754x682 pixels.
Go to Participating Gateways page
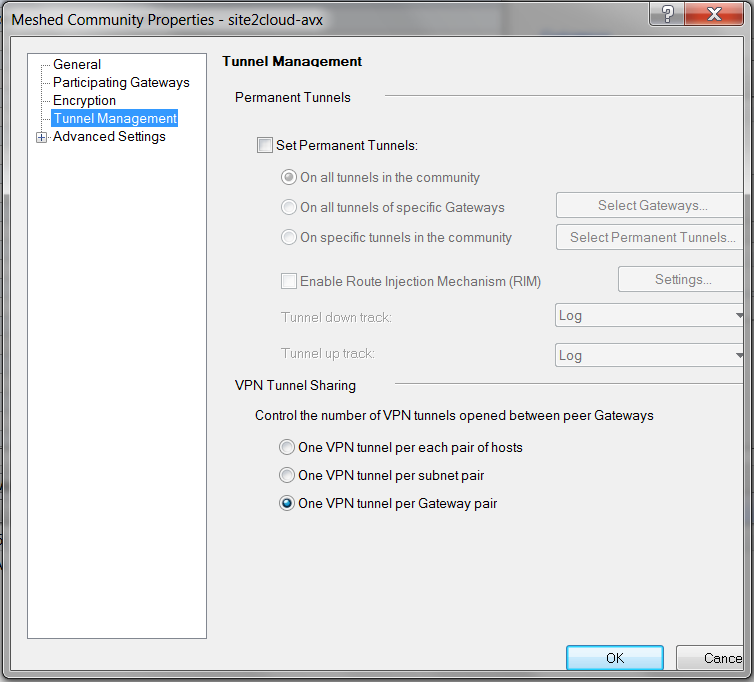(121, 82)
